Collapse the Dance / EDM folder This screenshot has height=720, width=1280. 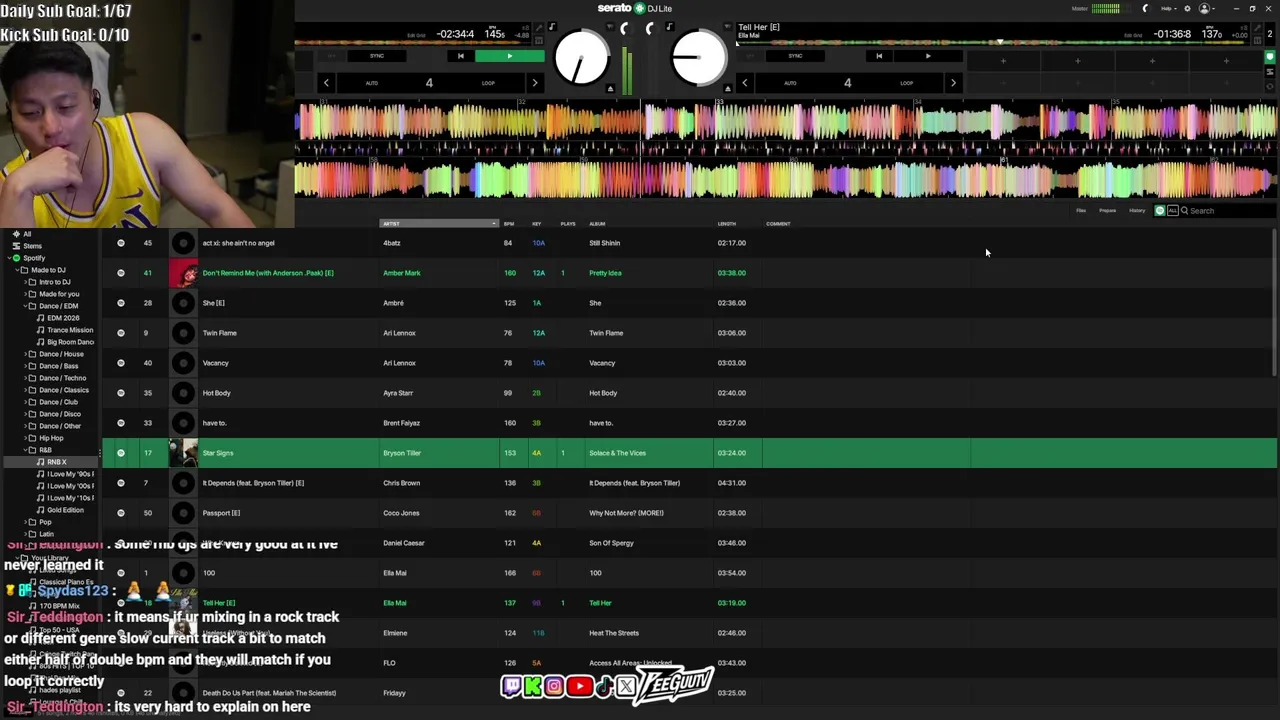click(x=24, y=306)
